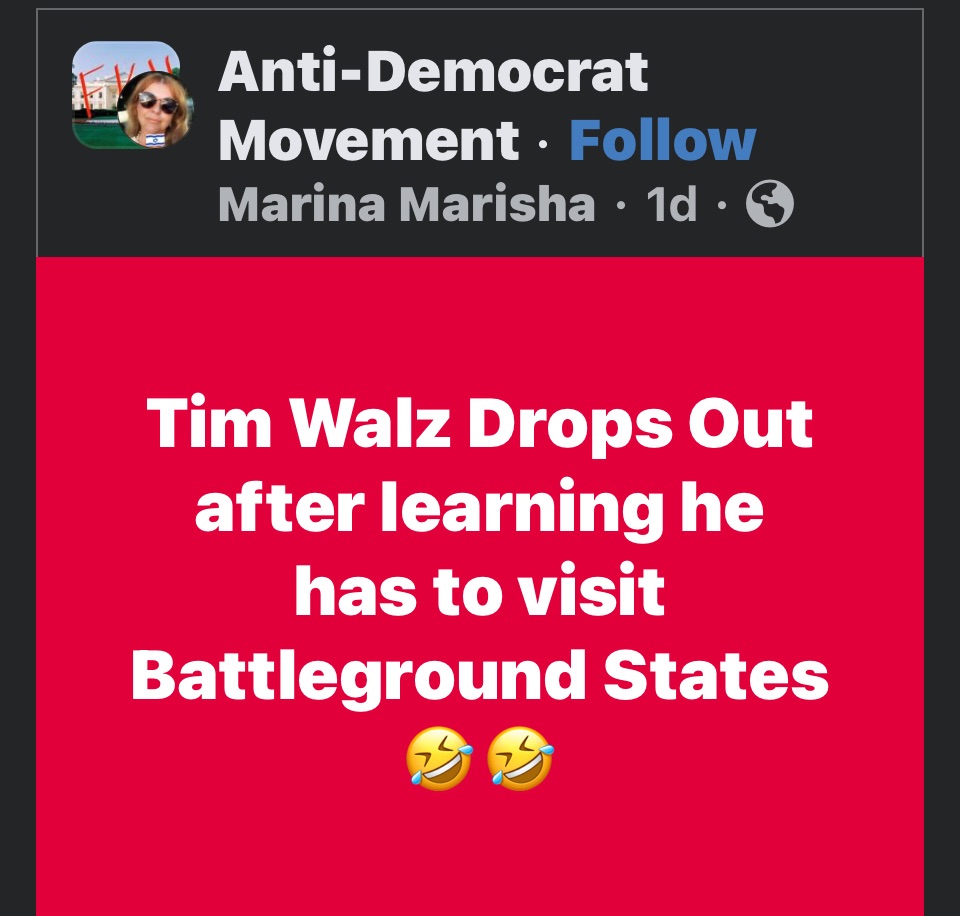Click the first laughing emoji

tap(439, 758)
